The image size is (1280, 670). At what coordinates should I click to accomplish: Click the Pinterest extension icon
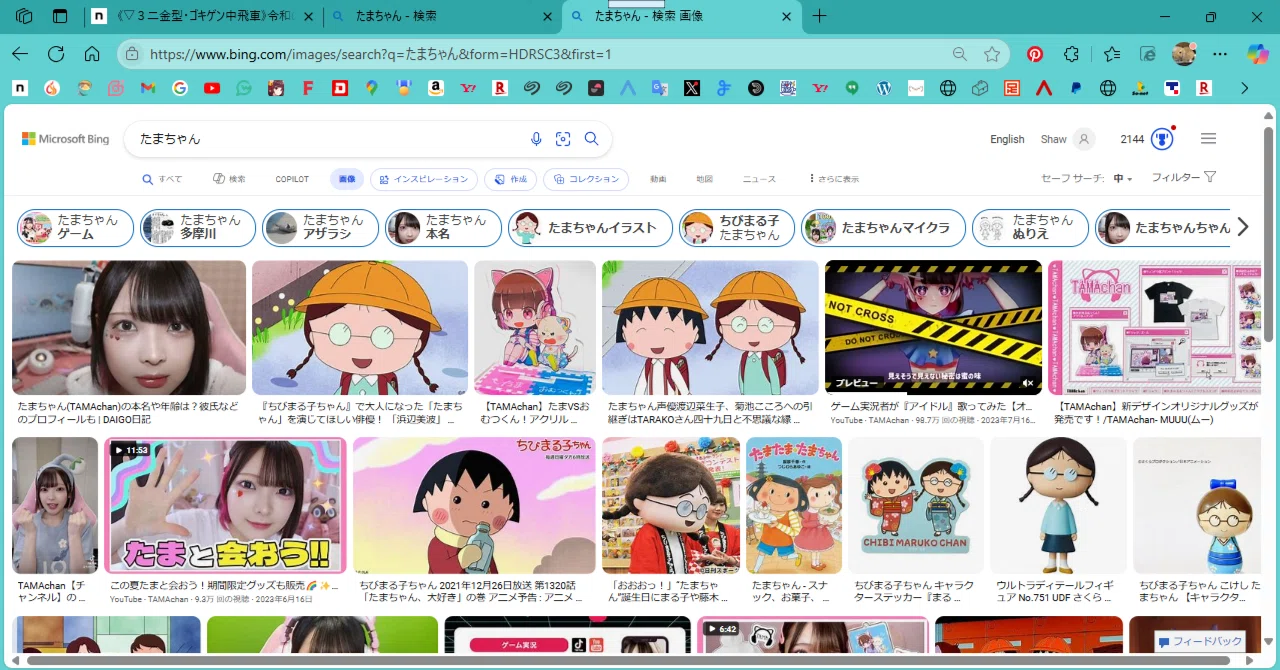1035,54
